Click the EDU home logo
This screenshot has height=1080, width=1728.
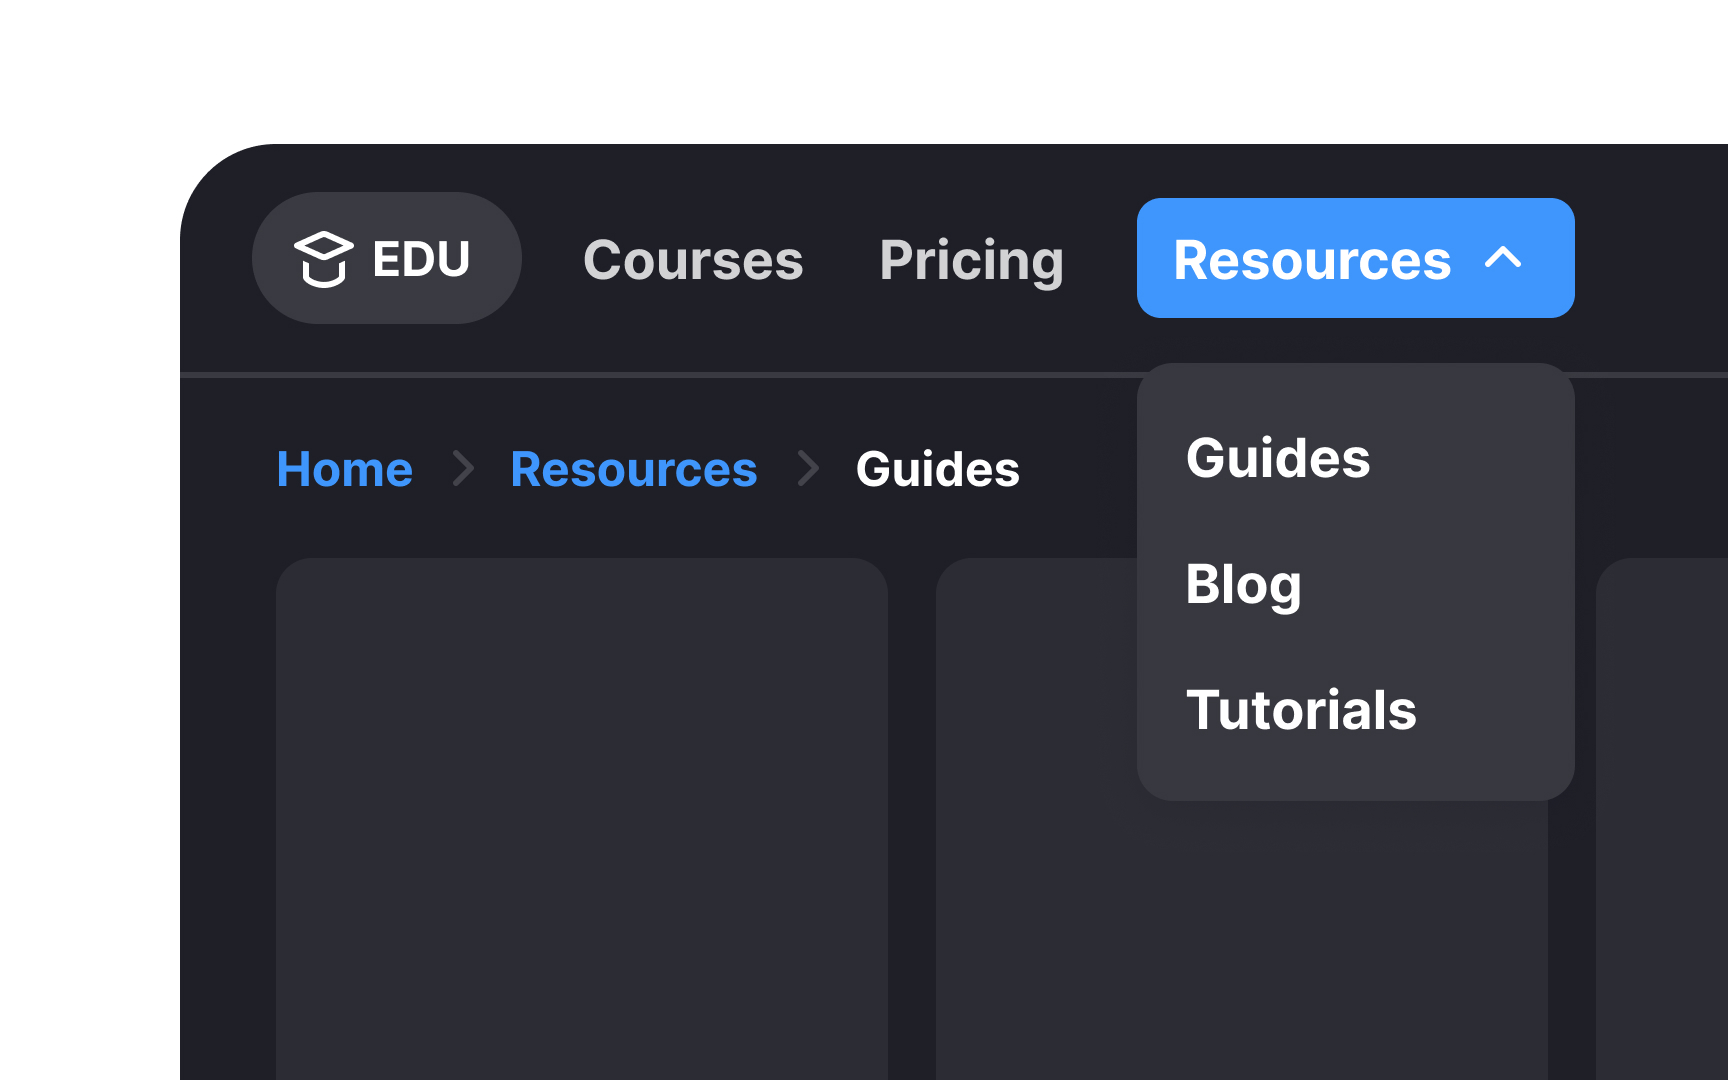click(x=386, y=258)
